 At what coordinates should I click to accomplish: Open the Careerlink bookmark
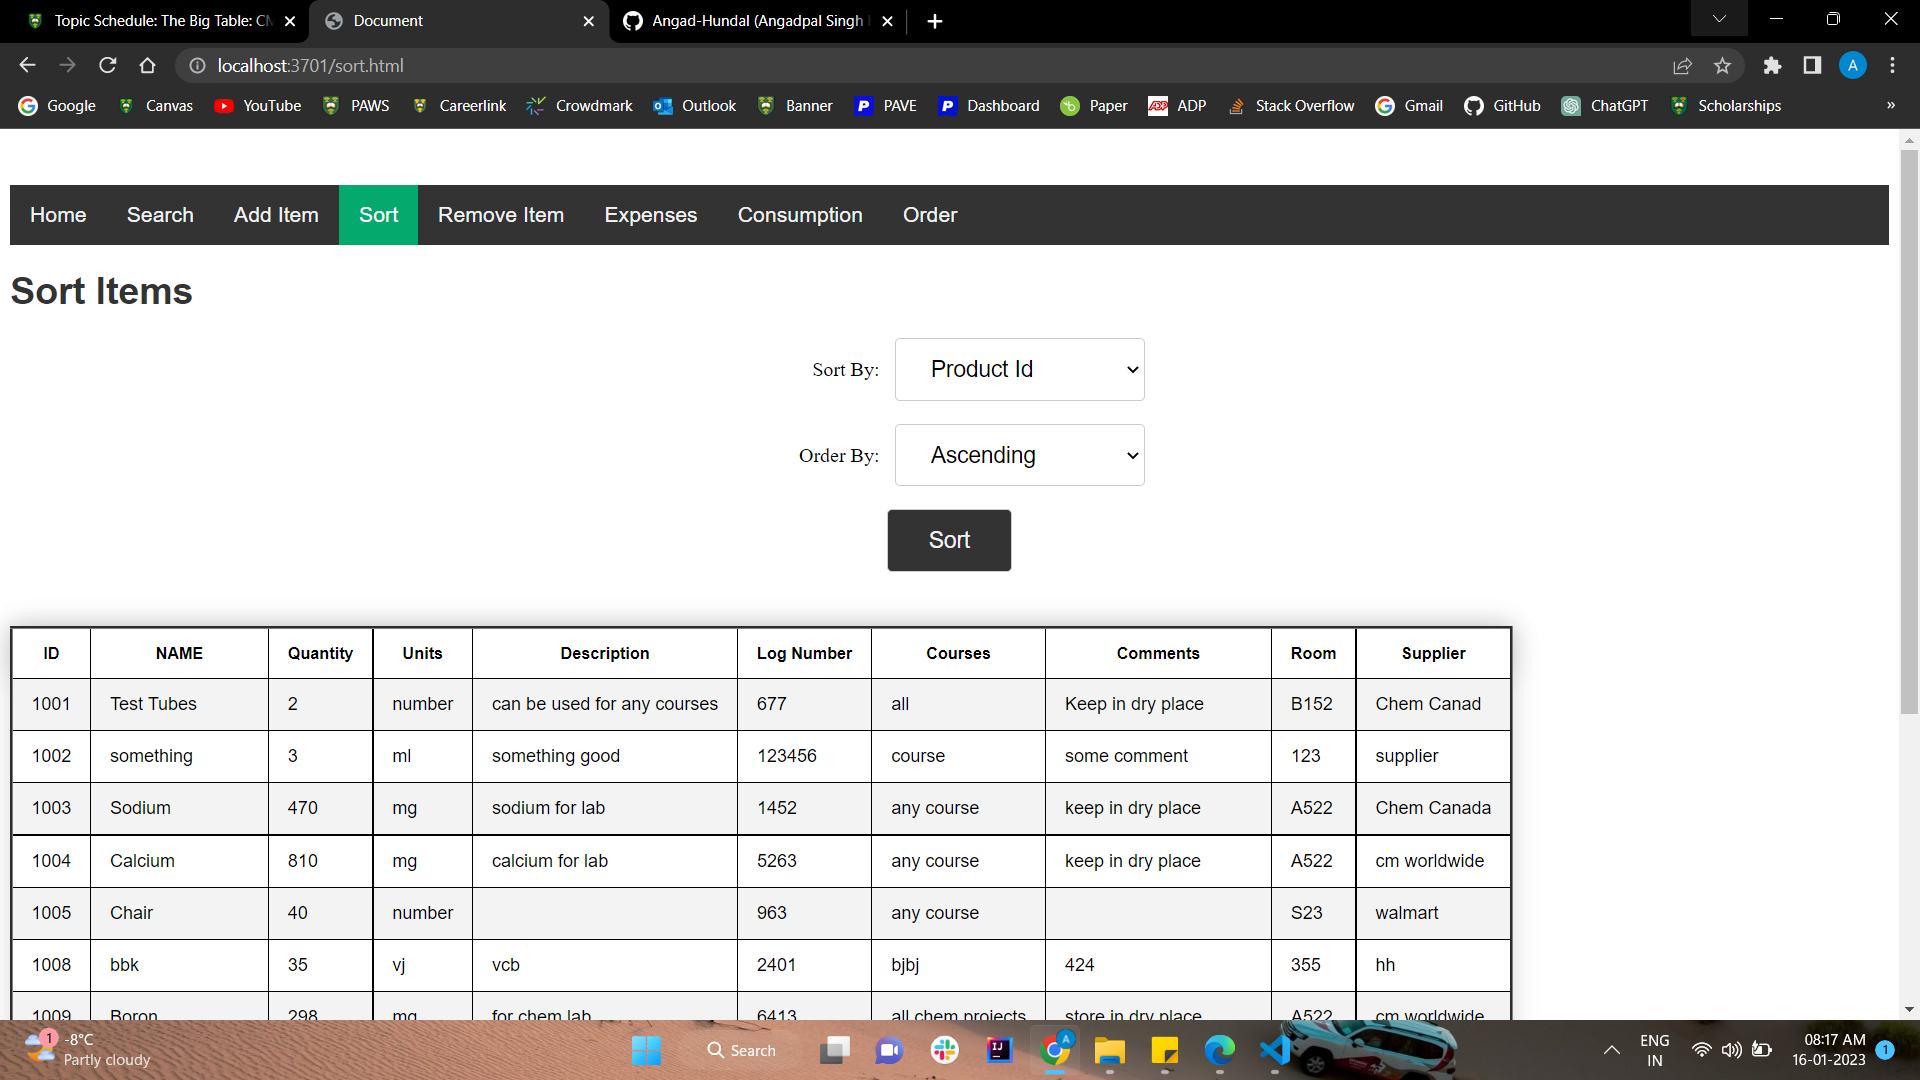coord(459,105)
